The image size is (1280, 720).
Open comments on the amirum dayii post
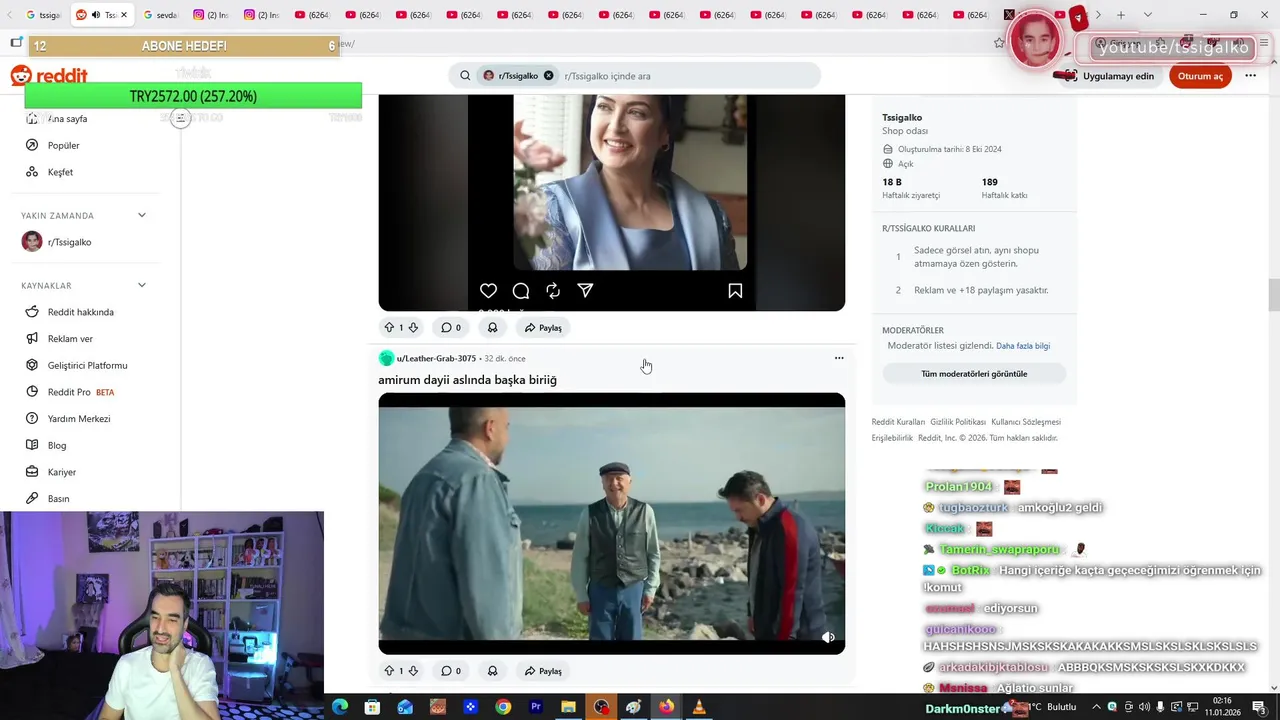451,671
